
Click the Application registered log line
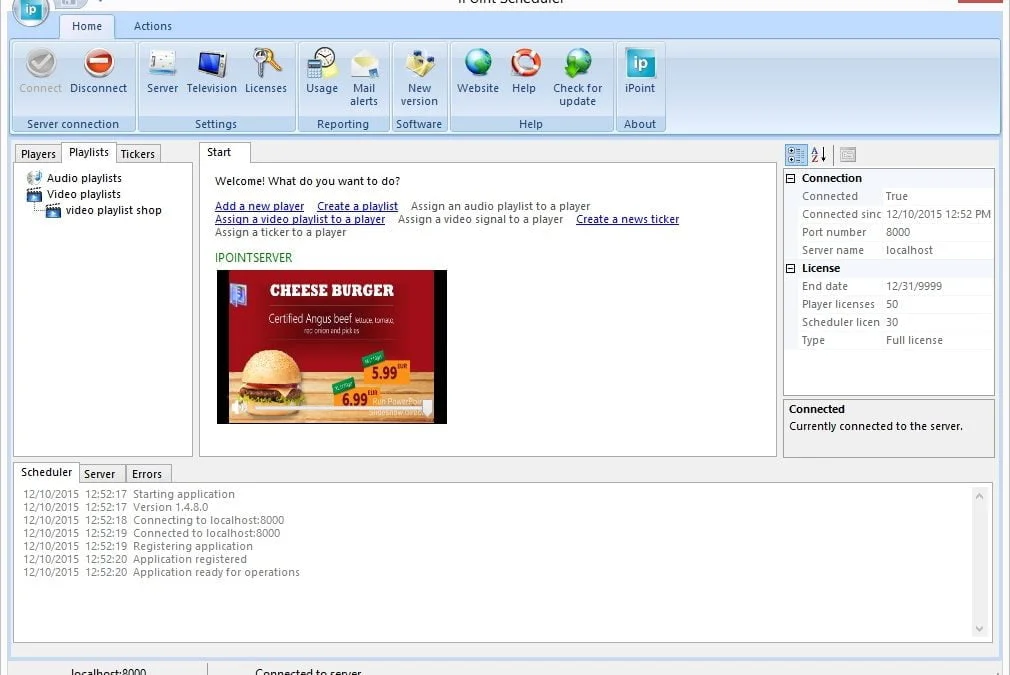point(135,559)
